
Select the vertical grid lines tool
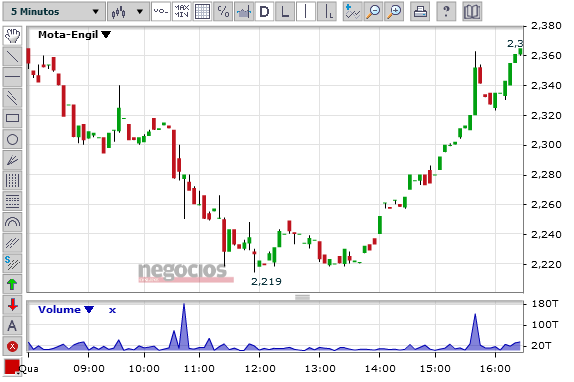click(12, 180)
